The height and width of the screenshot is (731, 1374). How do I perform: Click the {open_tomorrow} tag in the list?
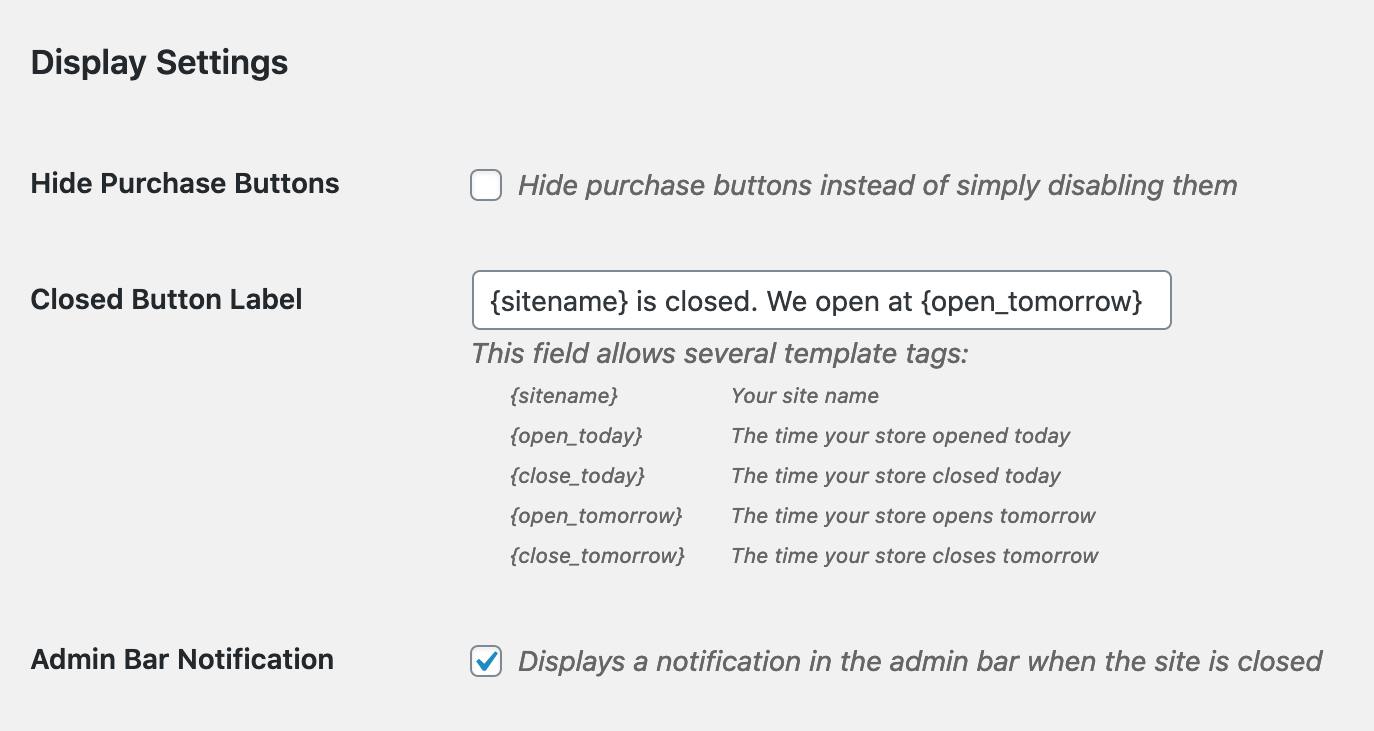pyautogui.click(x=596, y=516)
